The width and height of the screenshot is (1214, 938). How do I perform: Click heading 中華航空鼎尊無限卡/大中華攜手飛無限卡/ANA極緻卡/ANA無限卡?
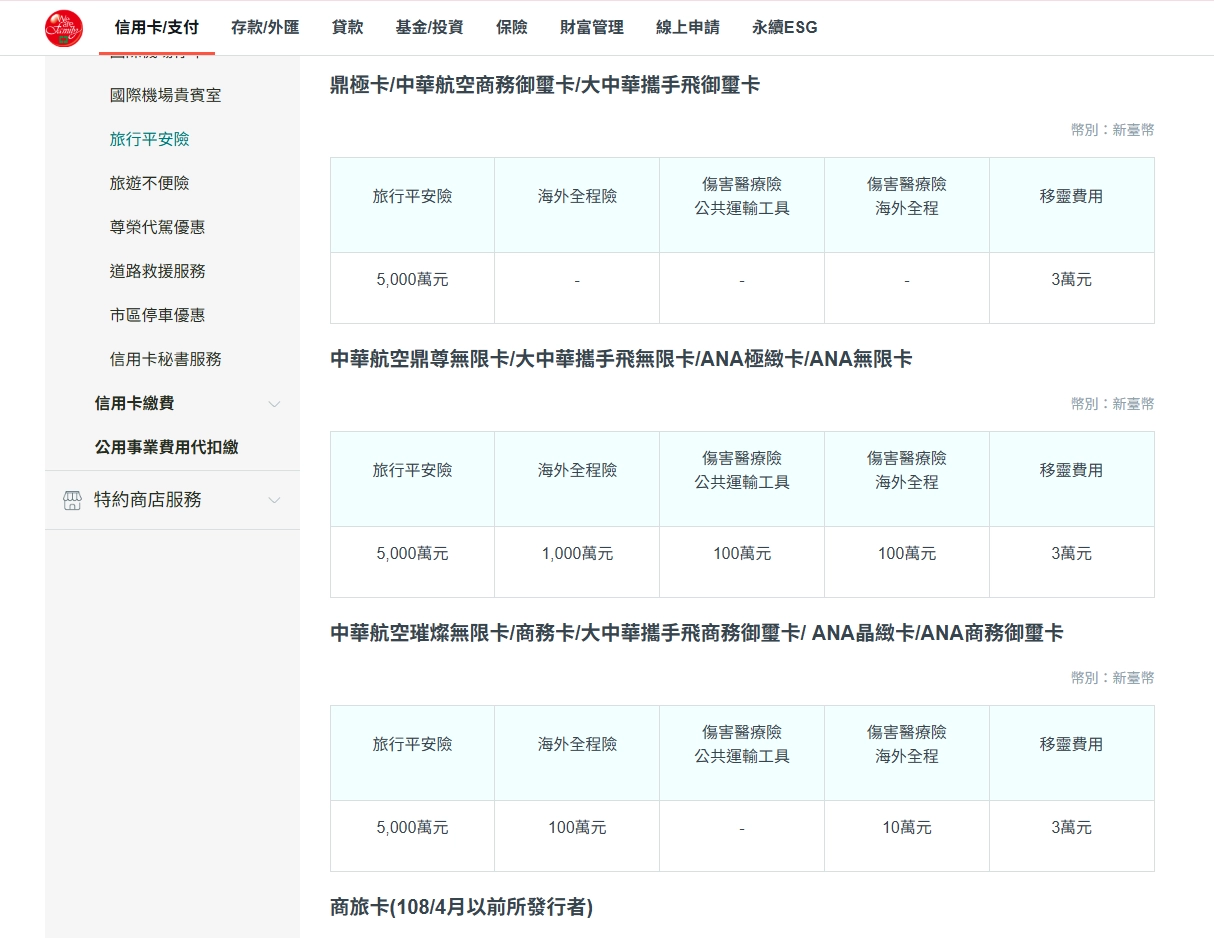[x=621, y=359]
